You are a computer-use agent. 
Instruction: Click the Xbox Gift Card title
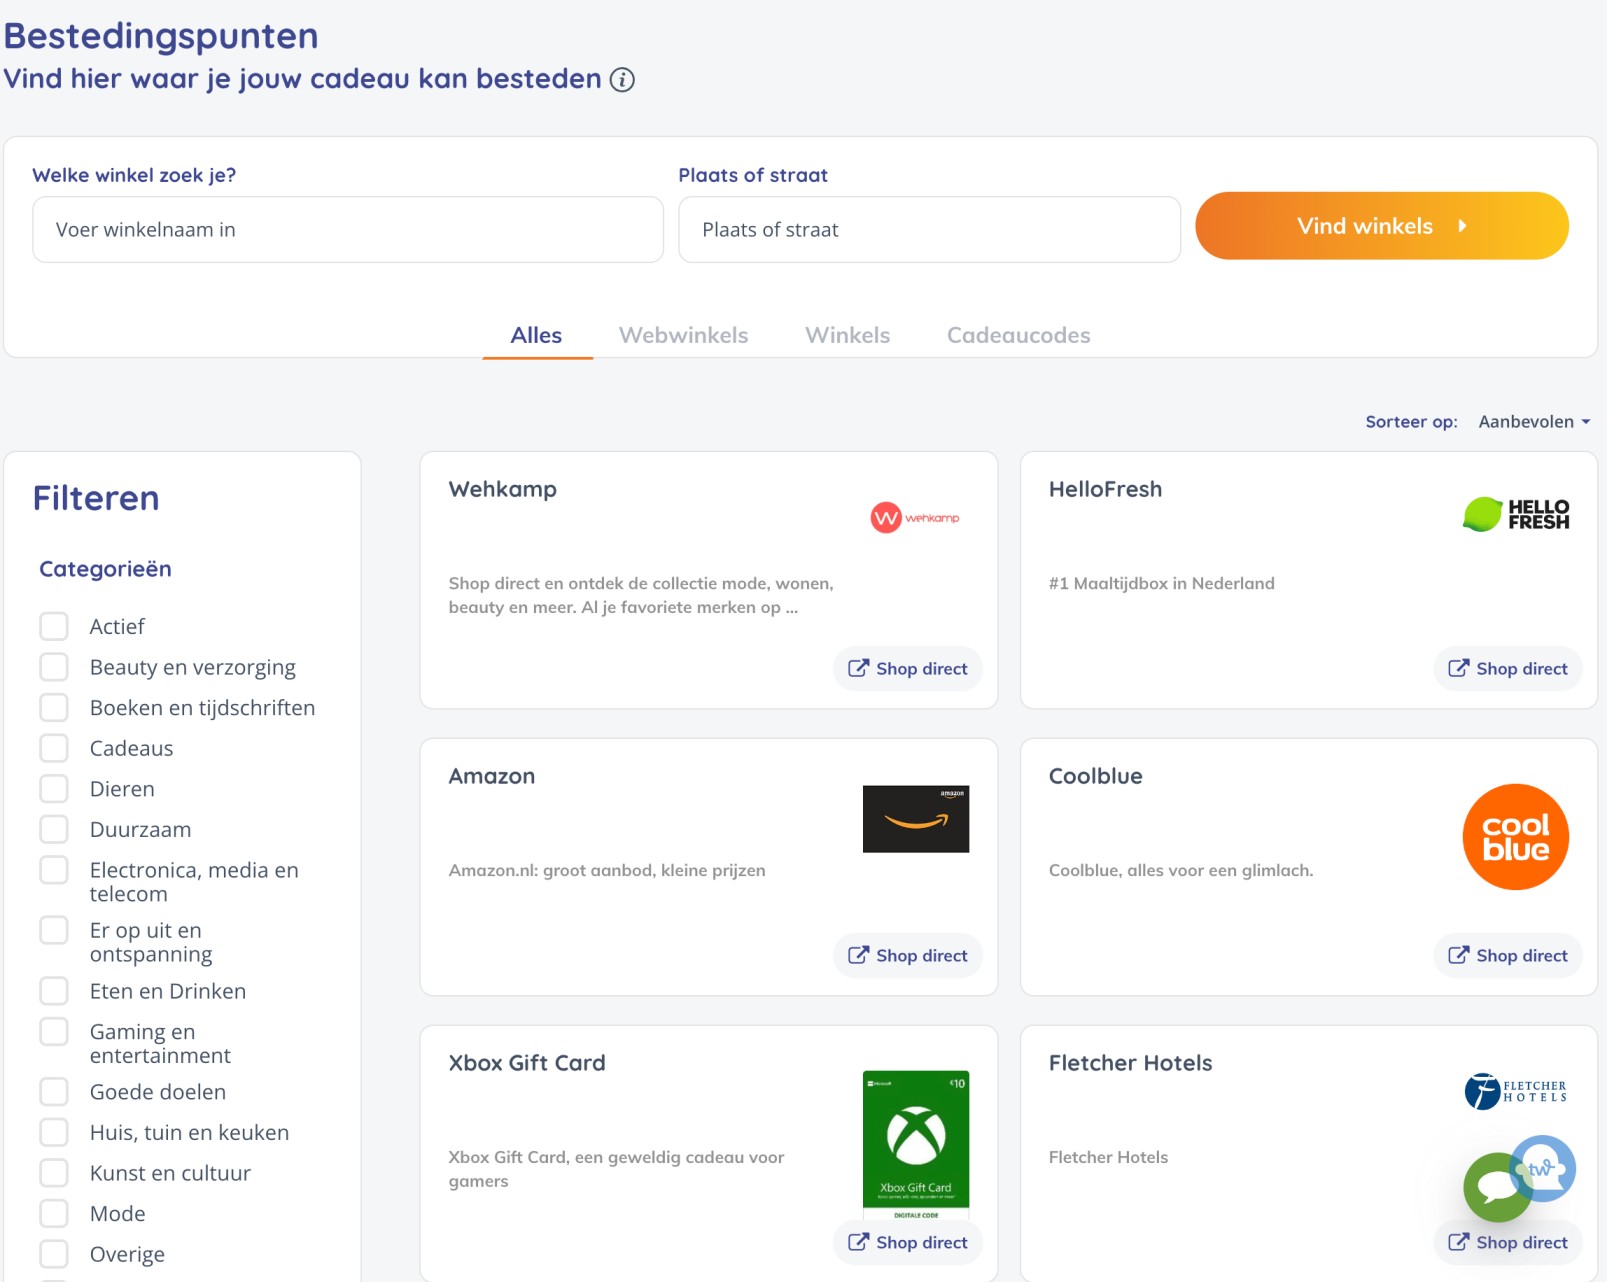tap(527, 1064)
